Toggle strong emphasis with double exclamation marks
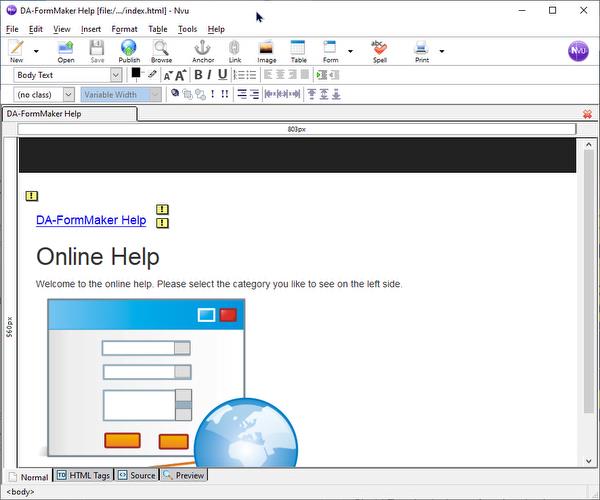This screenshot has width=600, height=500. point(225,94)
